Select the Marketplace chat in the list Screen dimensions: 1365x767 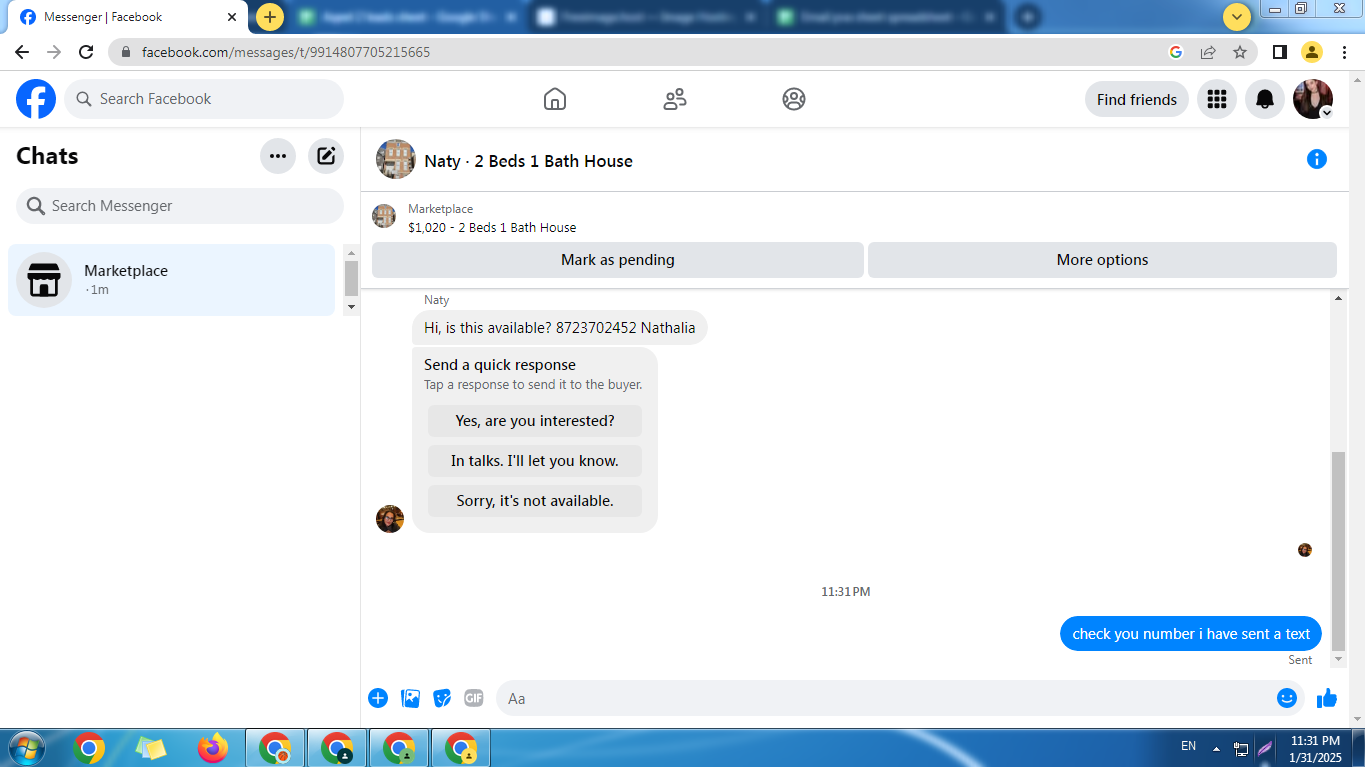point(171,280)
